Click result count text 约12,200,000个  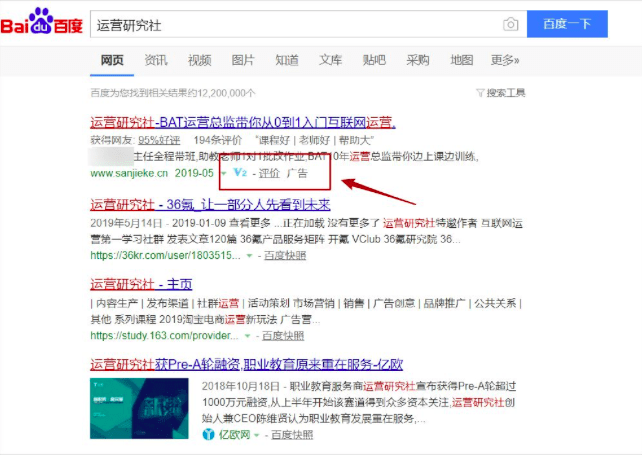click(x=172, y=93)
